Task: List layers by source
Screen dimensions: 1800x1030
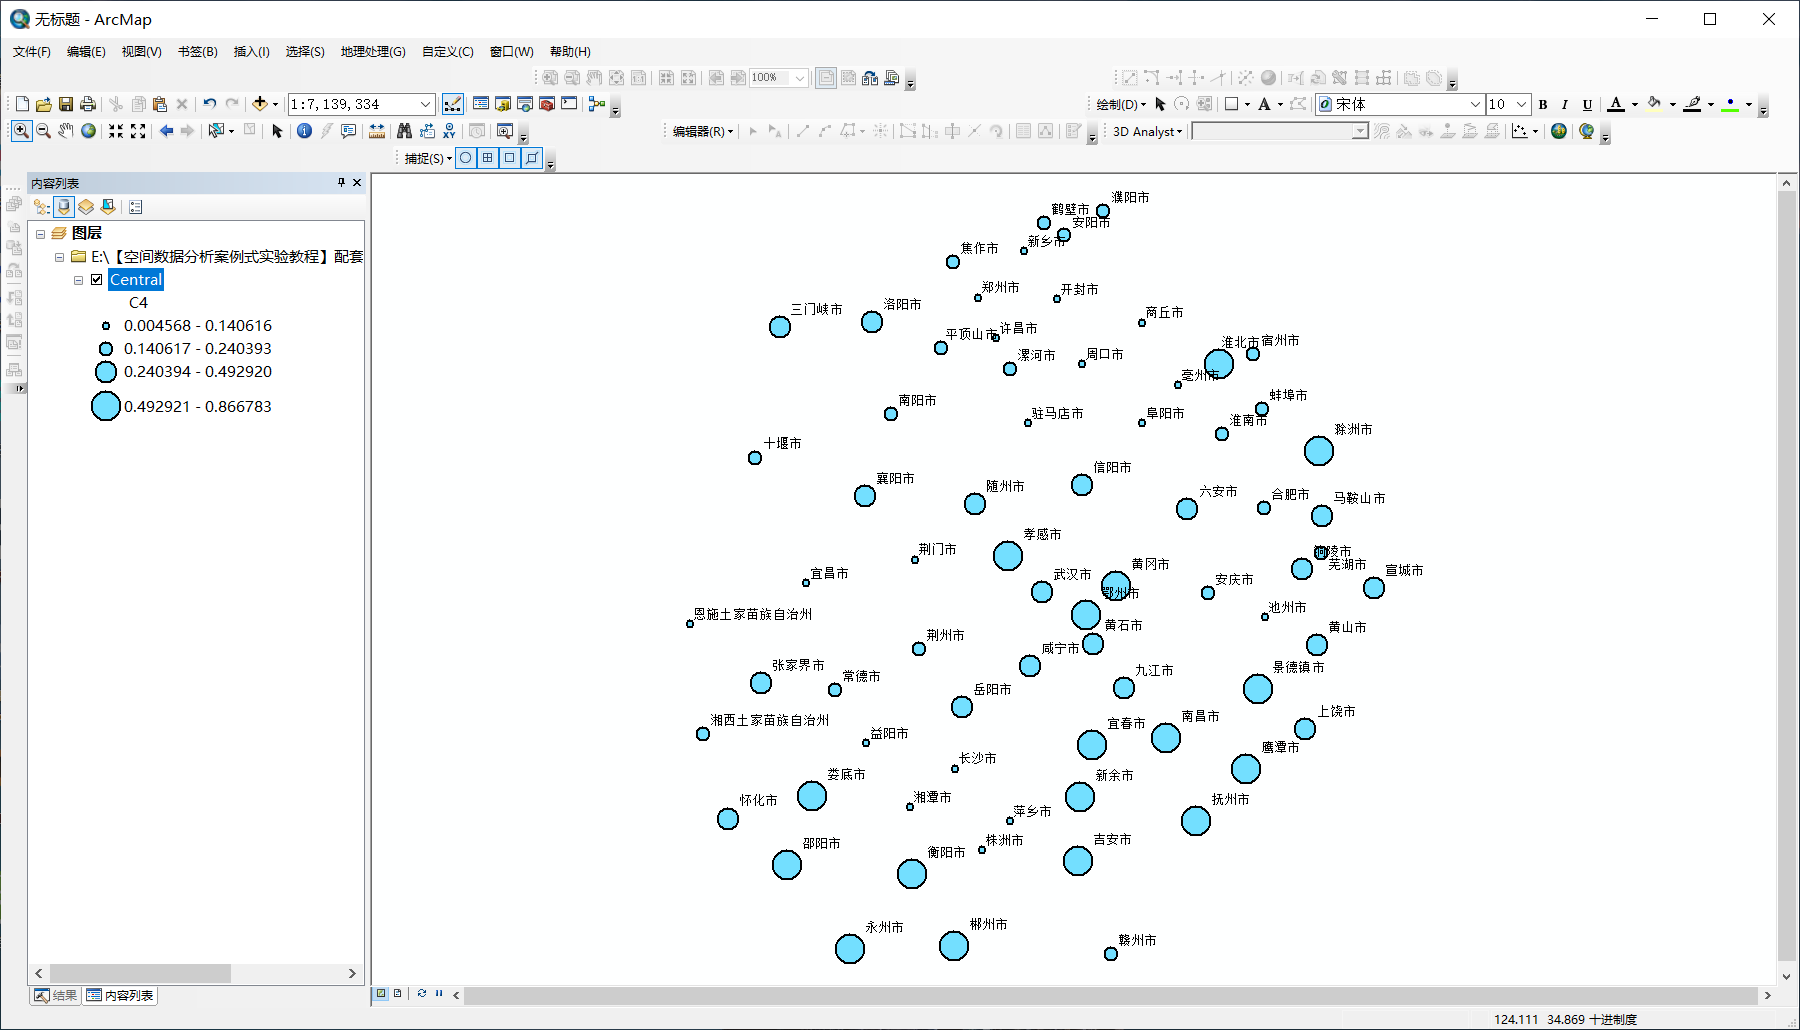Action: pos(64,207)
